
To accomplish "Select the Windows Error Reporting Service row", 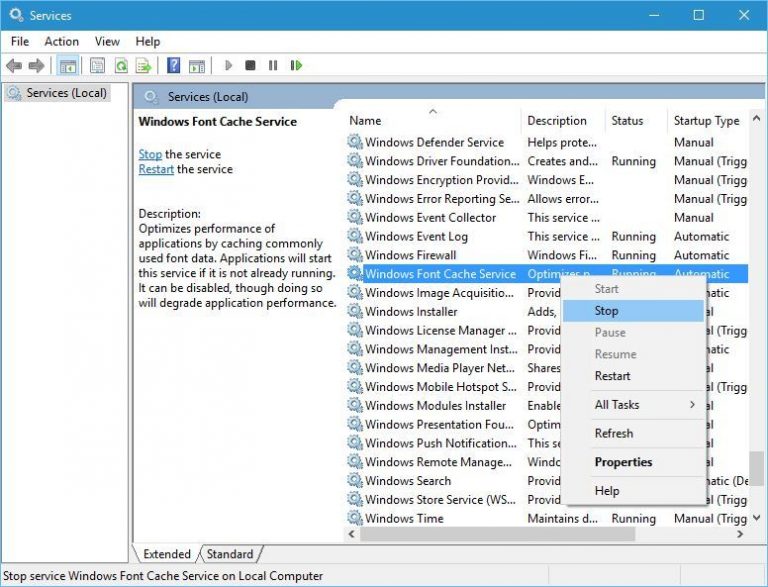I will pyautogui.click(x=547, y=198).
